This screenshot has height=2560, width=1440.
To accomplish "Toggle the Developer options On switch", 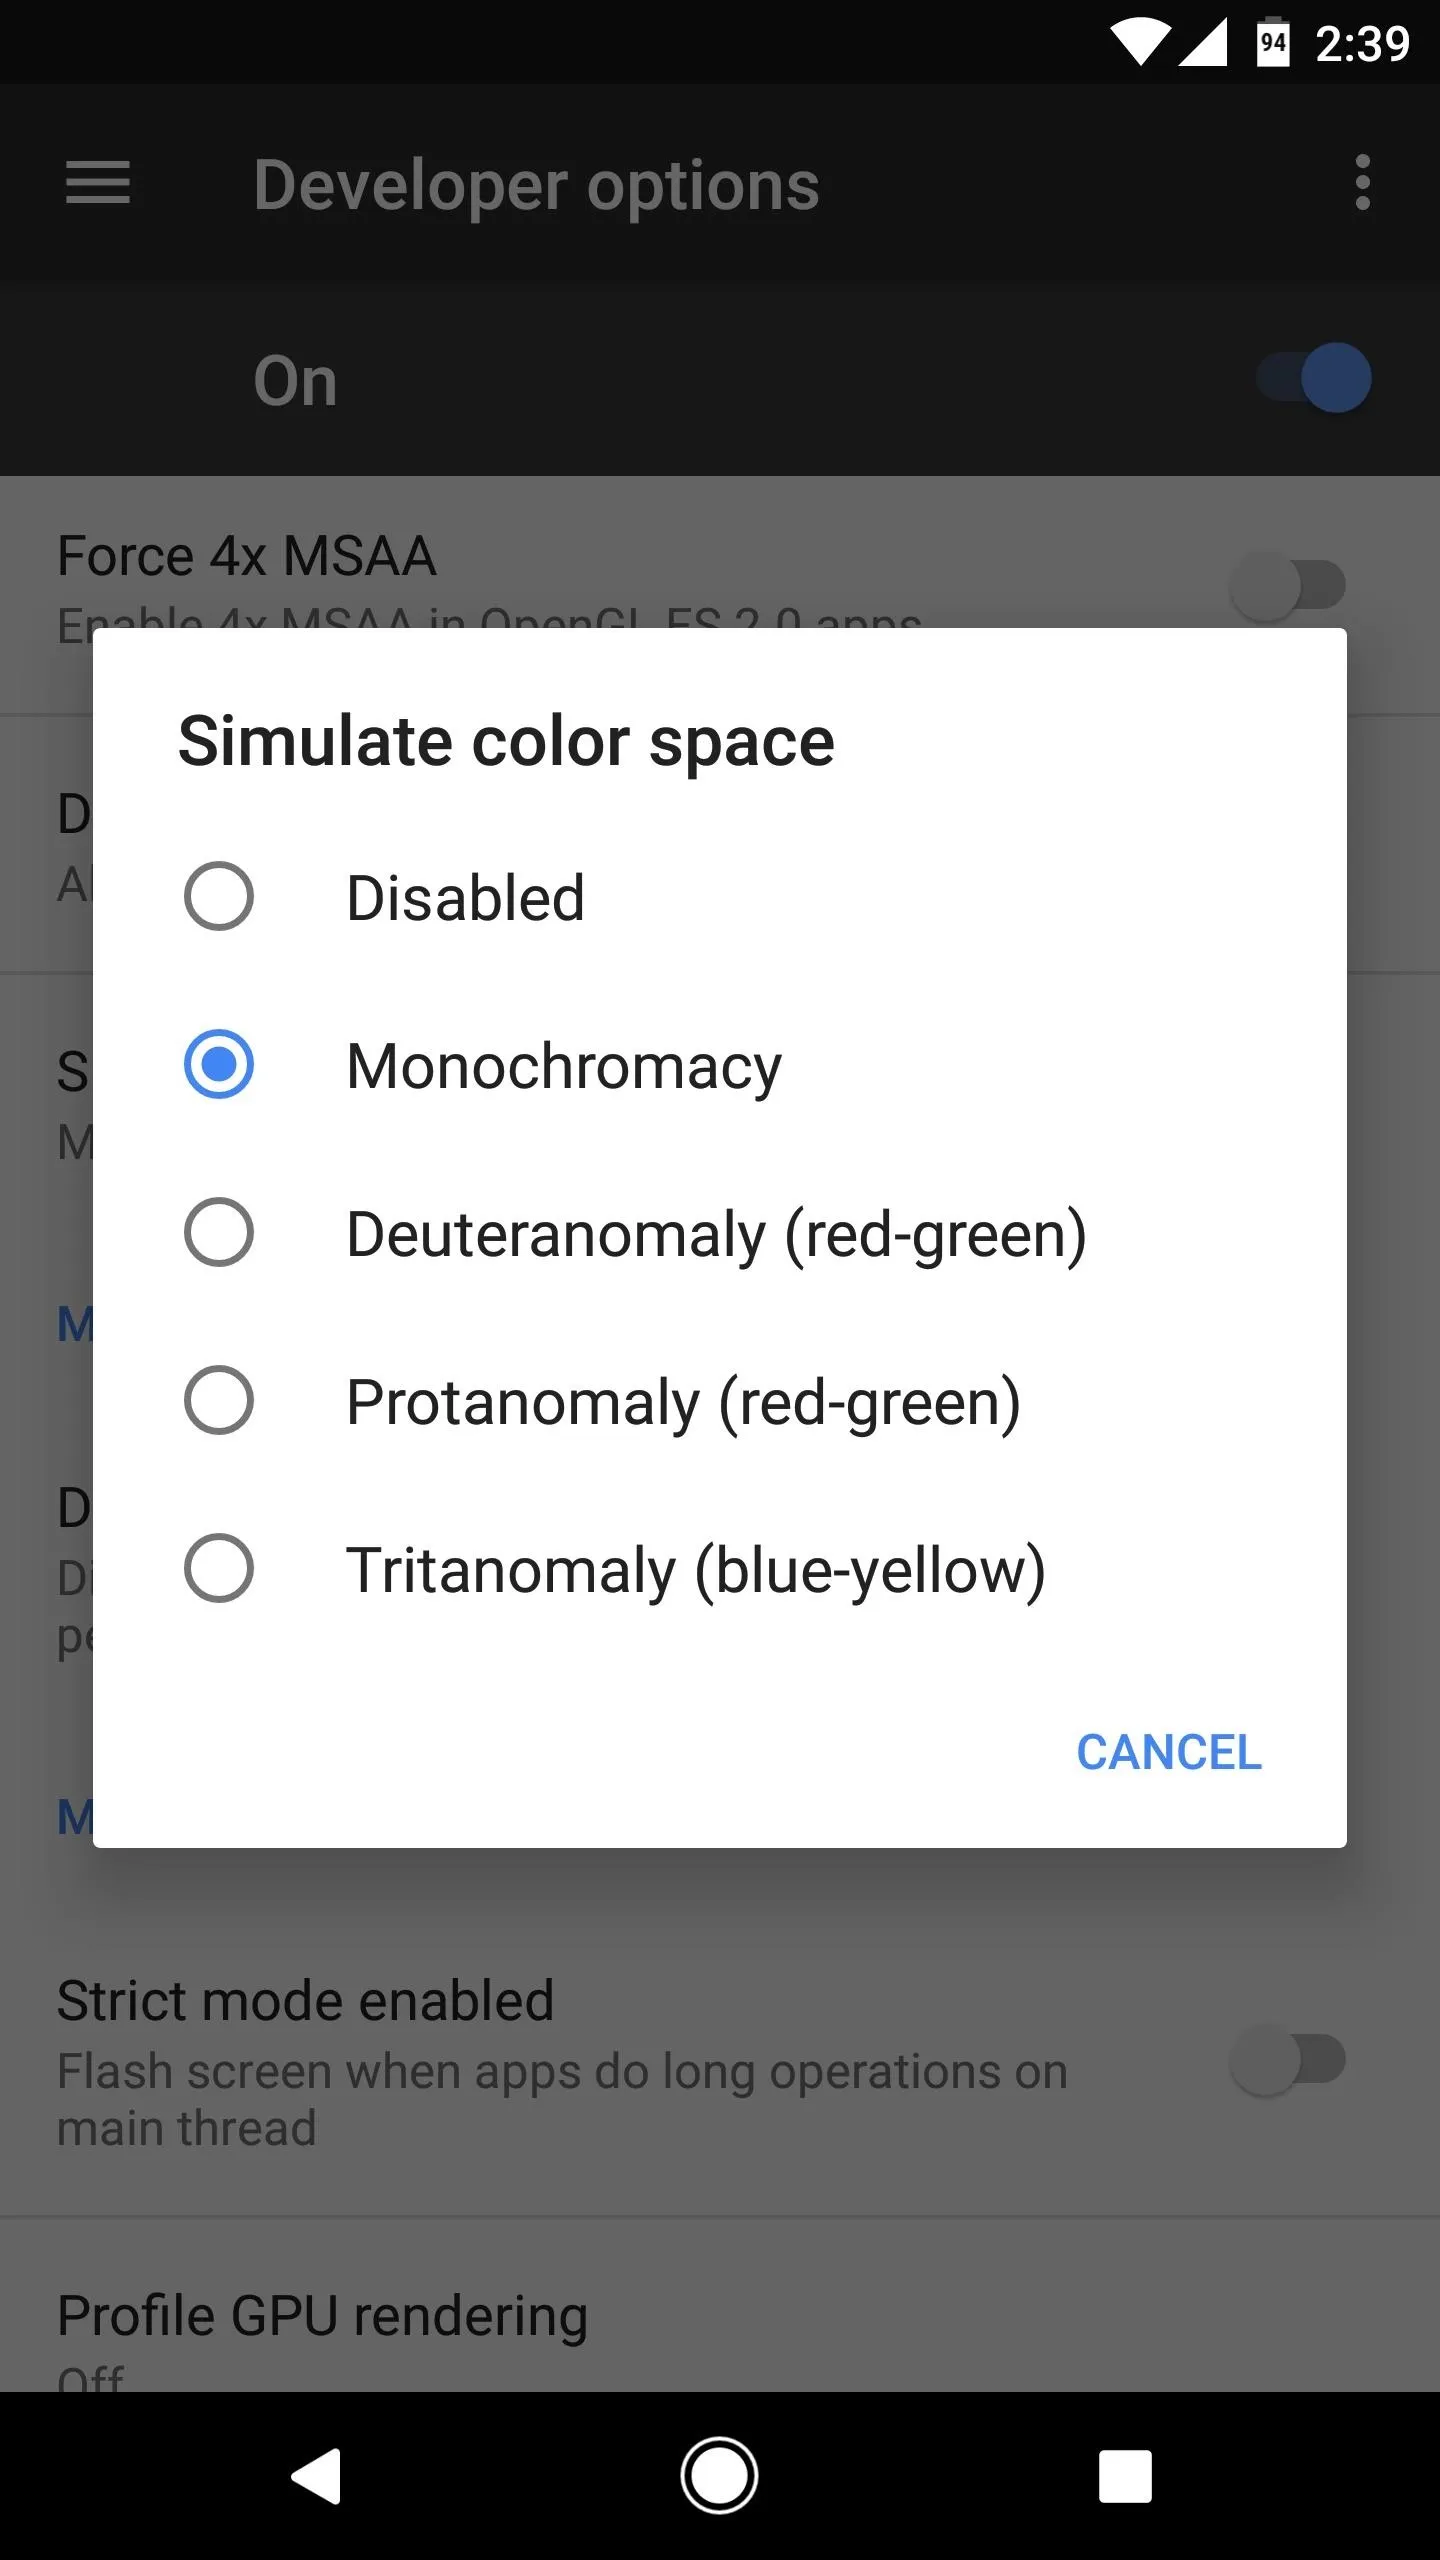I will click(x=1314, y=378).
